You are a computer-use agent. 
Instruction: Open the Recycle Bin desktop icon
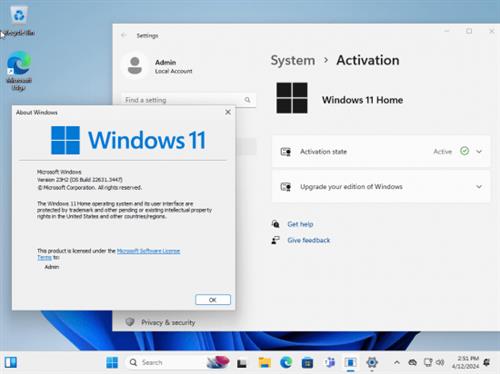pos(19,21)
